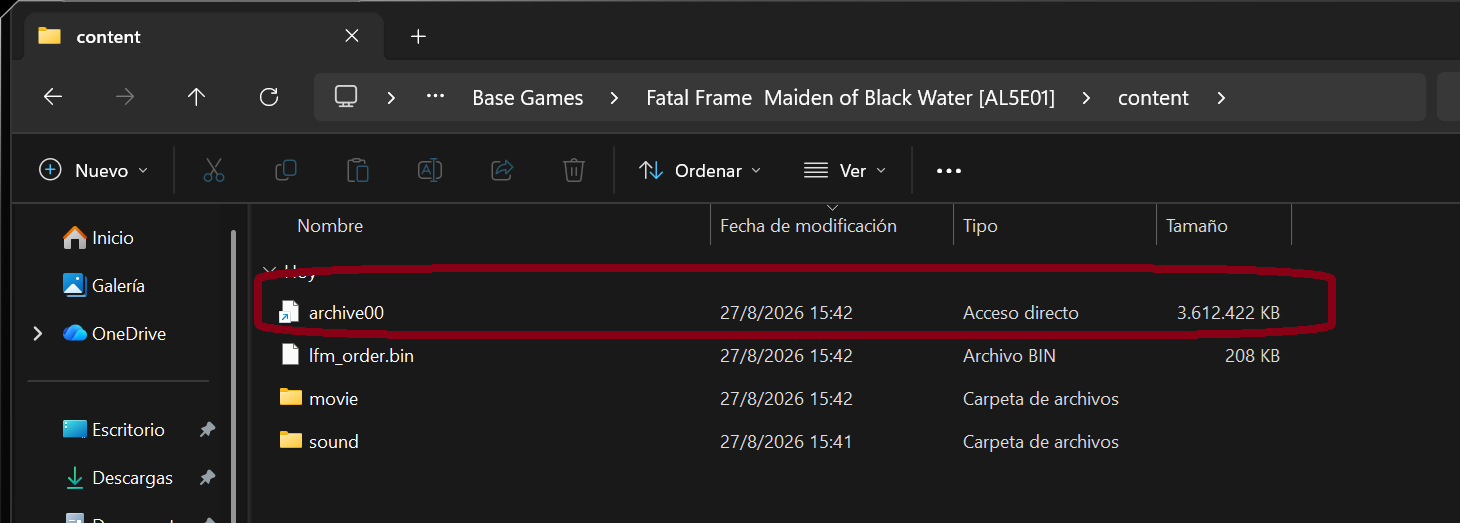The width and height of the screenshot is (1460, 523).
Task: Show hidden path with ellipsis in breadcrumb
Action: point(435,97)
